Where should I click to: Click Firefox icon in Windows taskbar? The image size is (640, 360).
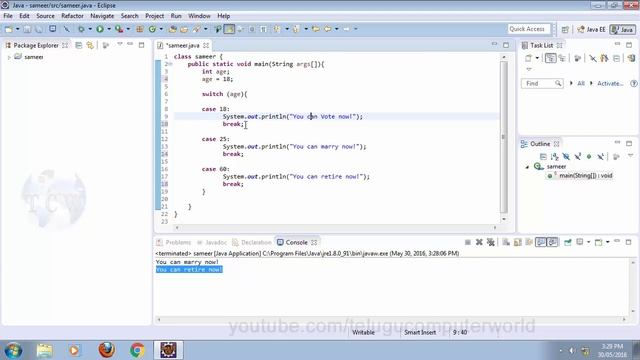[x=107, y=350]
